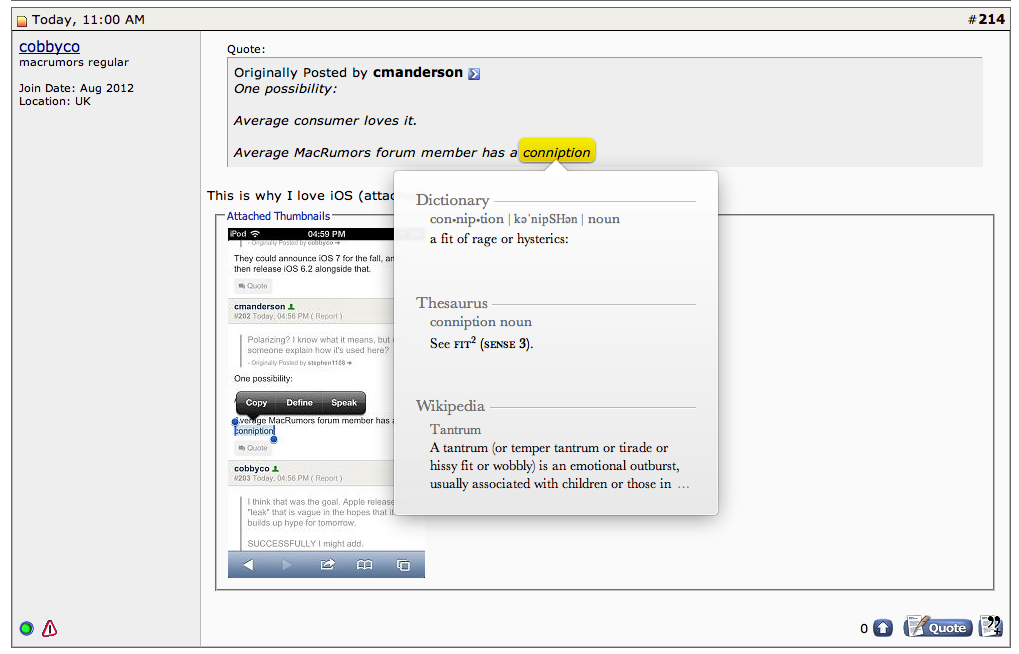Click the Attached Thumbnails label

(278, 216)
